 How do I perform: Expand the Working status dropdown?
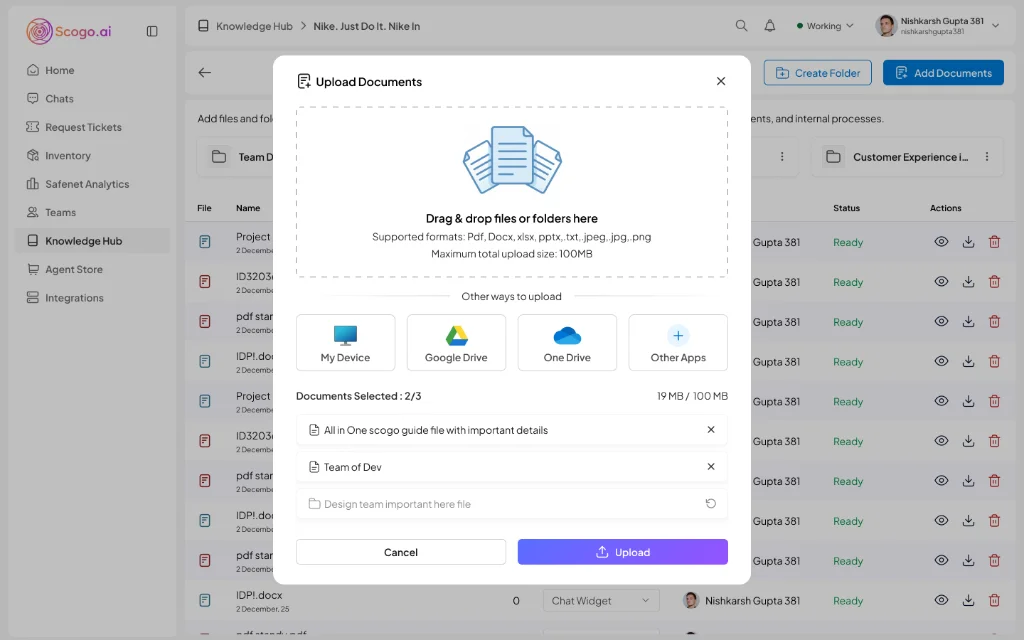tap(825, 26)
